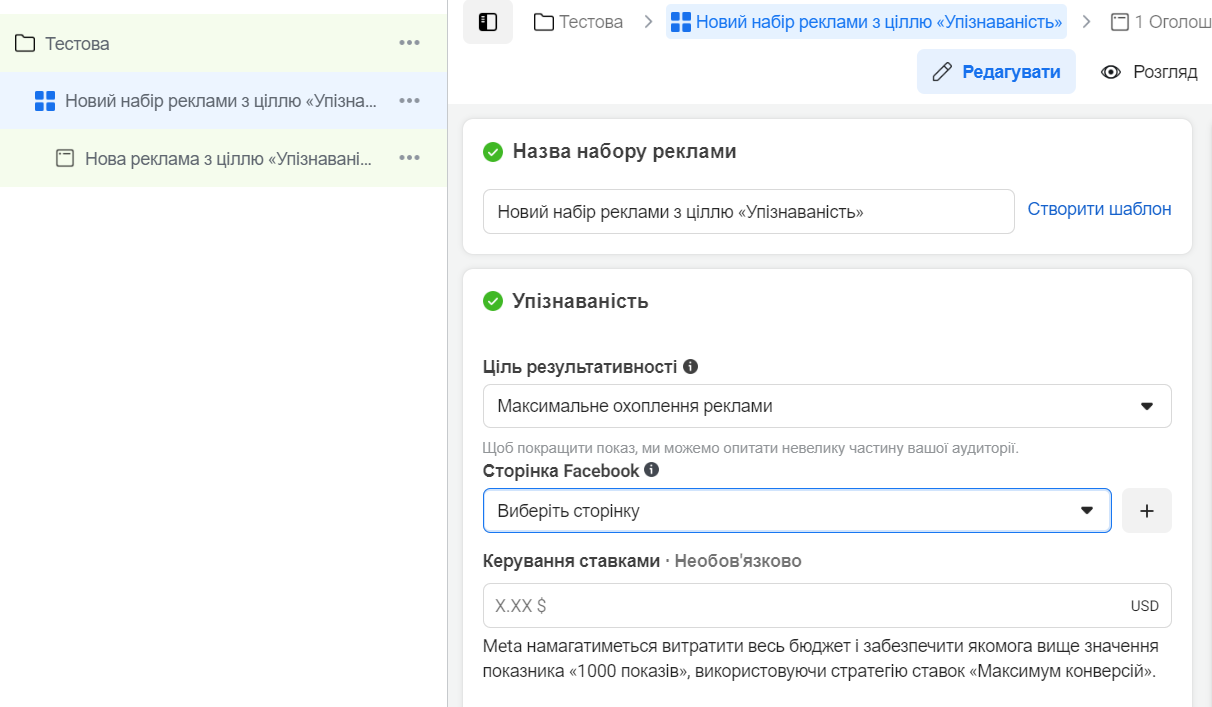Image resolution: width=1212 pixels, height=707 pixels.
Task: Select ad set breadcrumb Новий набір реклами
Action: point(866,22)
